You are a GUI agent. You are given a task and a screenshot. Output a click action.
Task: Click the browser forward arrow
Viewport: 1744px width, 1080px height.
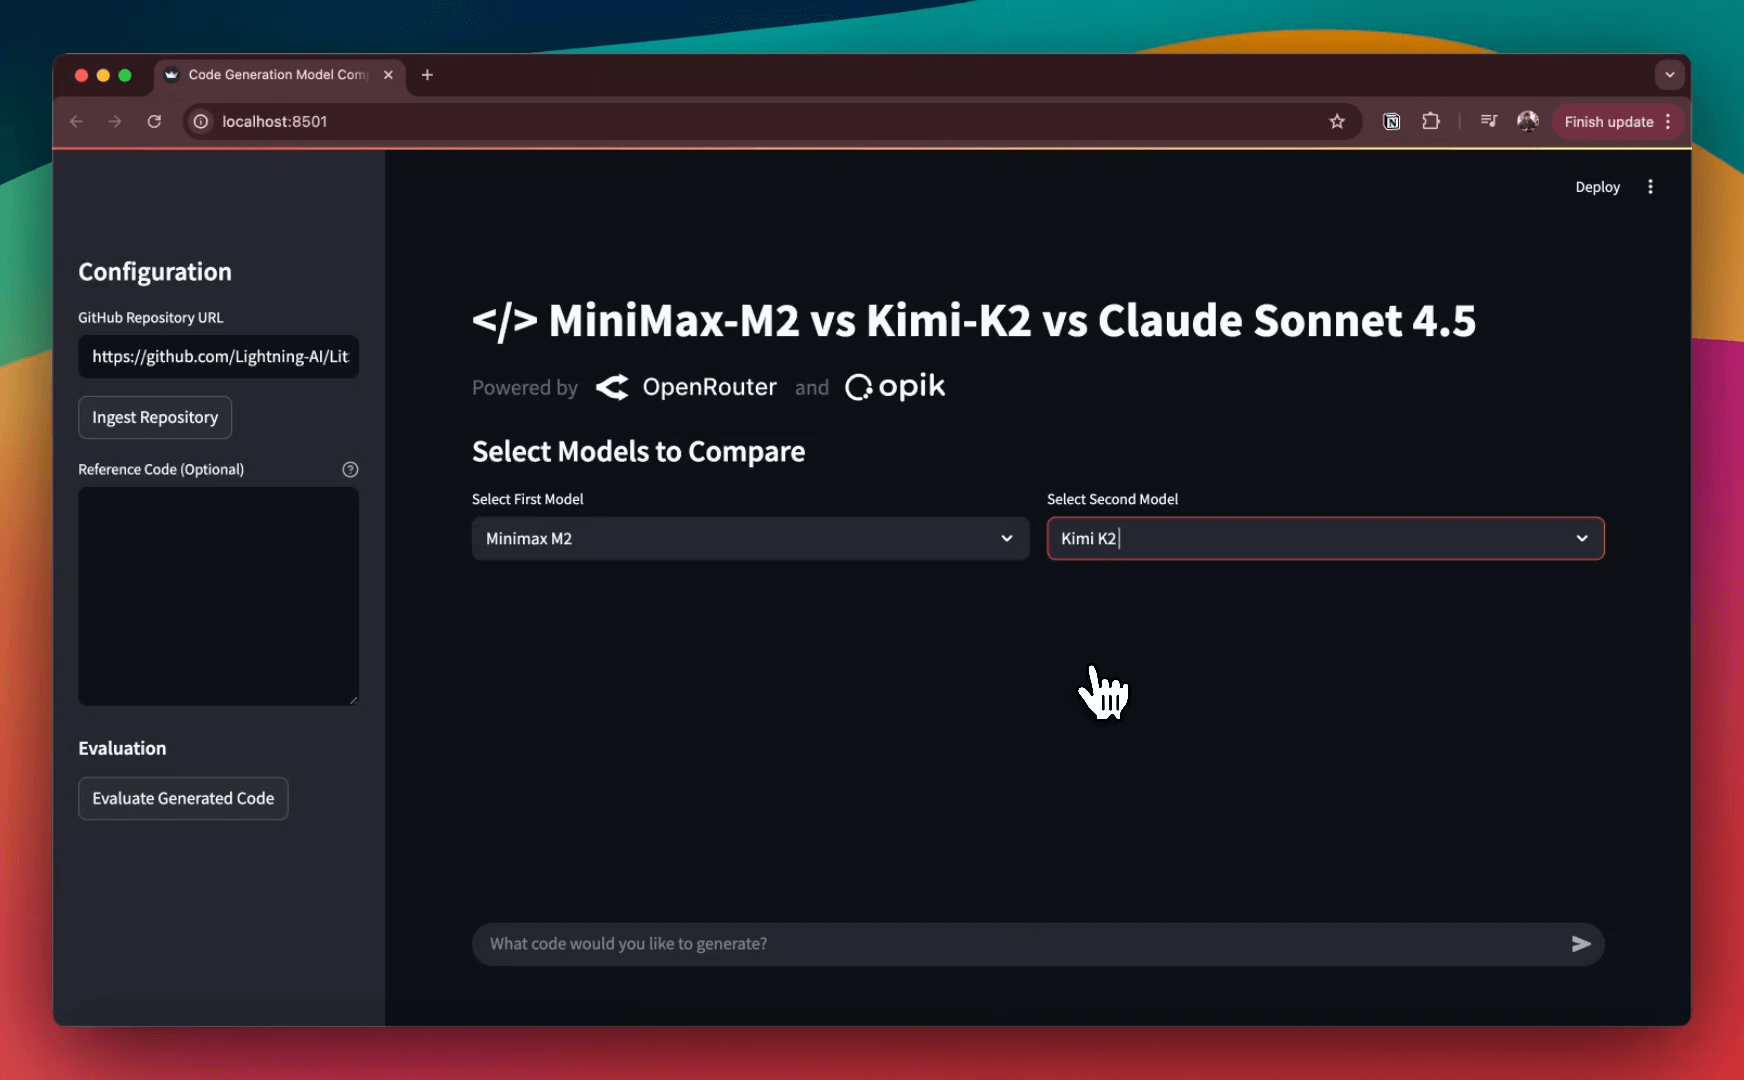(115, 121)
